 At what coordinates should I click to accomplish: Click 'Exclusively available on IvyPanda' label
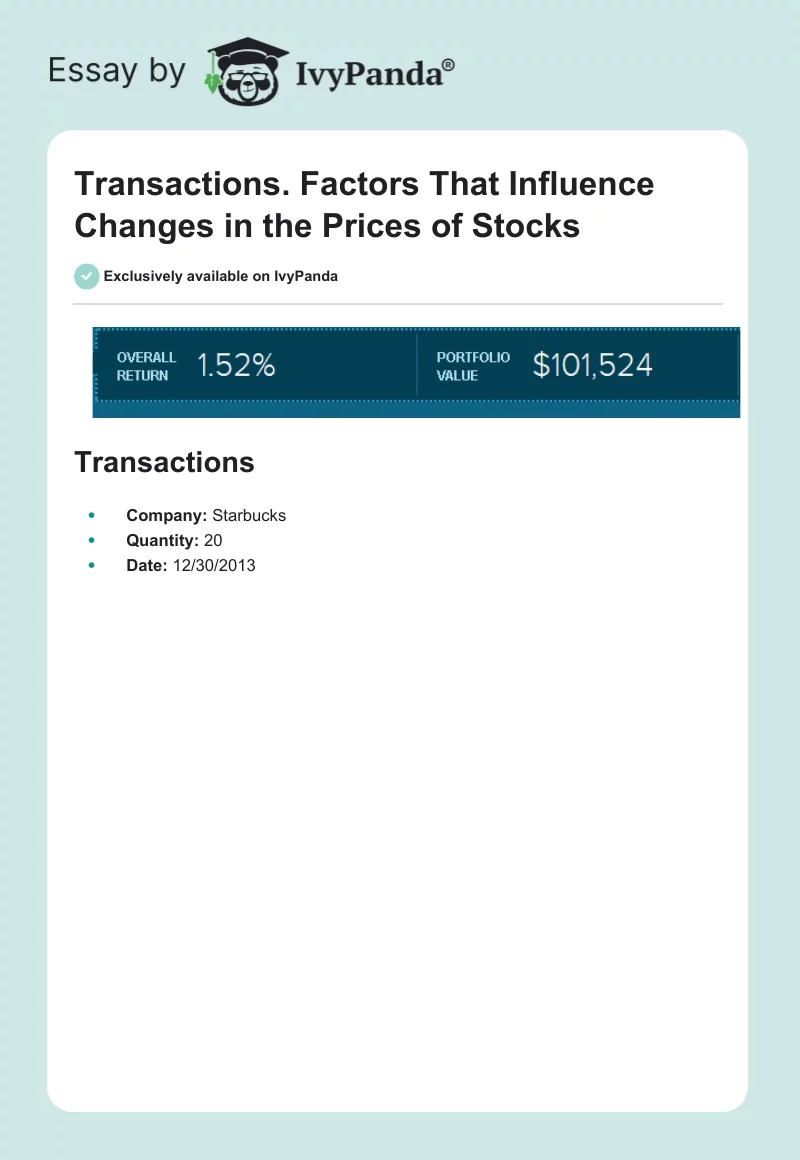(x=220, y=276)
